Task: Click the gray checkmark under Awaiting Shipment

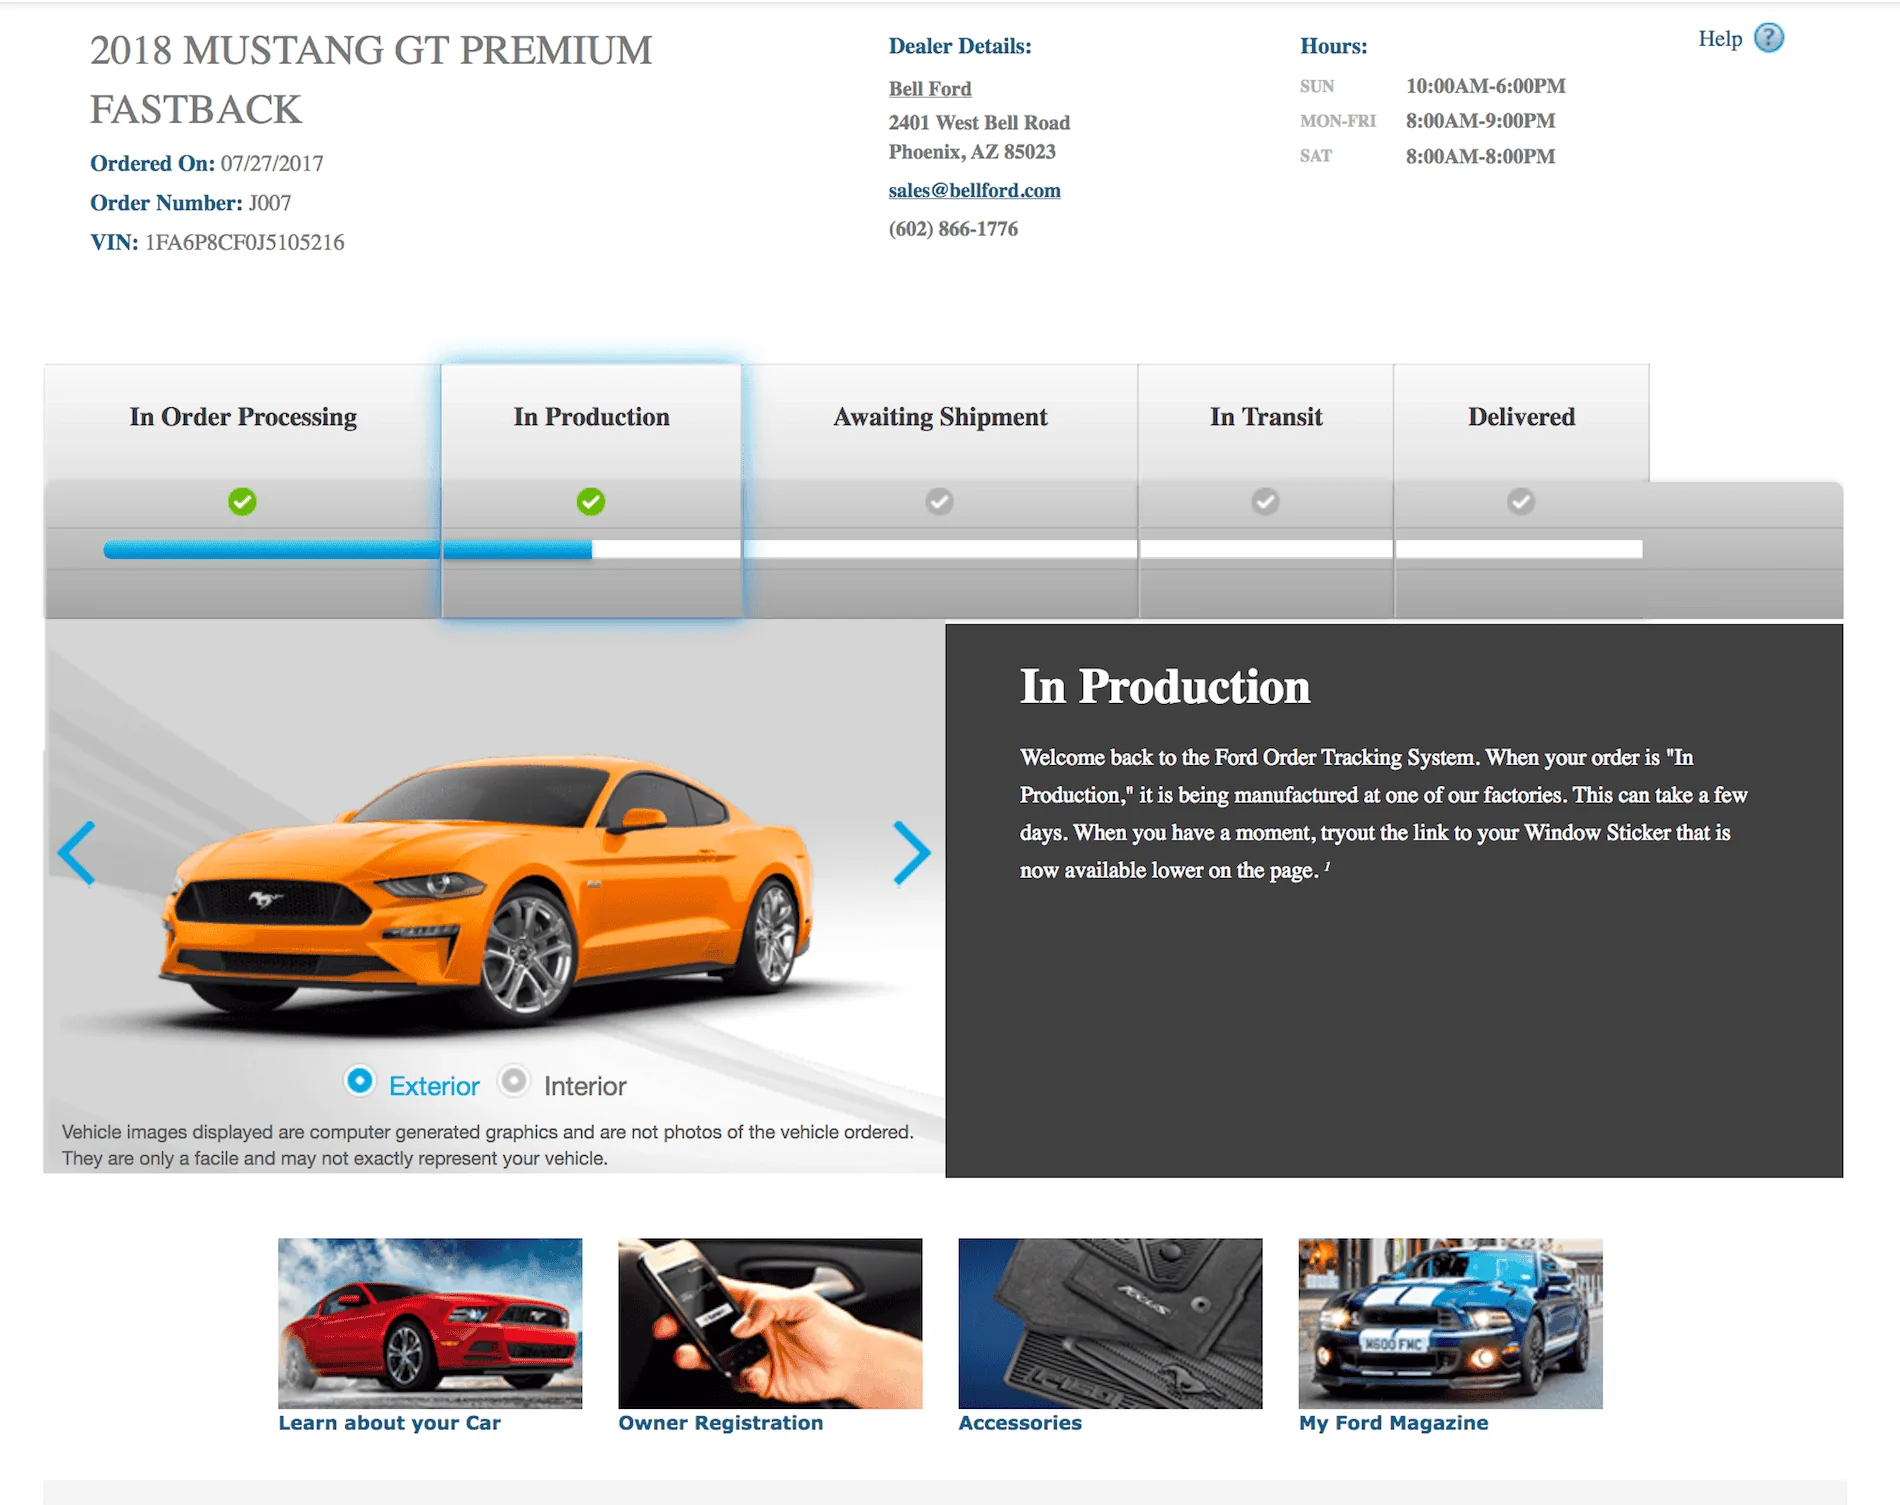Action: (939, 501)
